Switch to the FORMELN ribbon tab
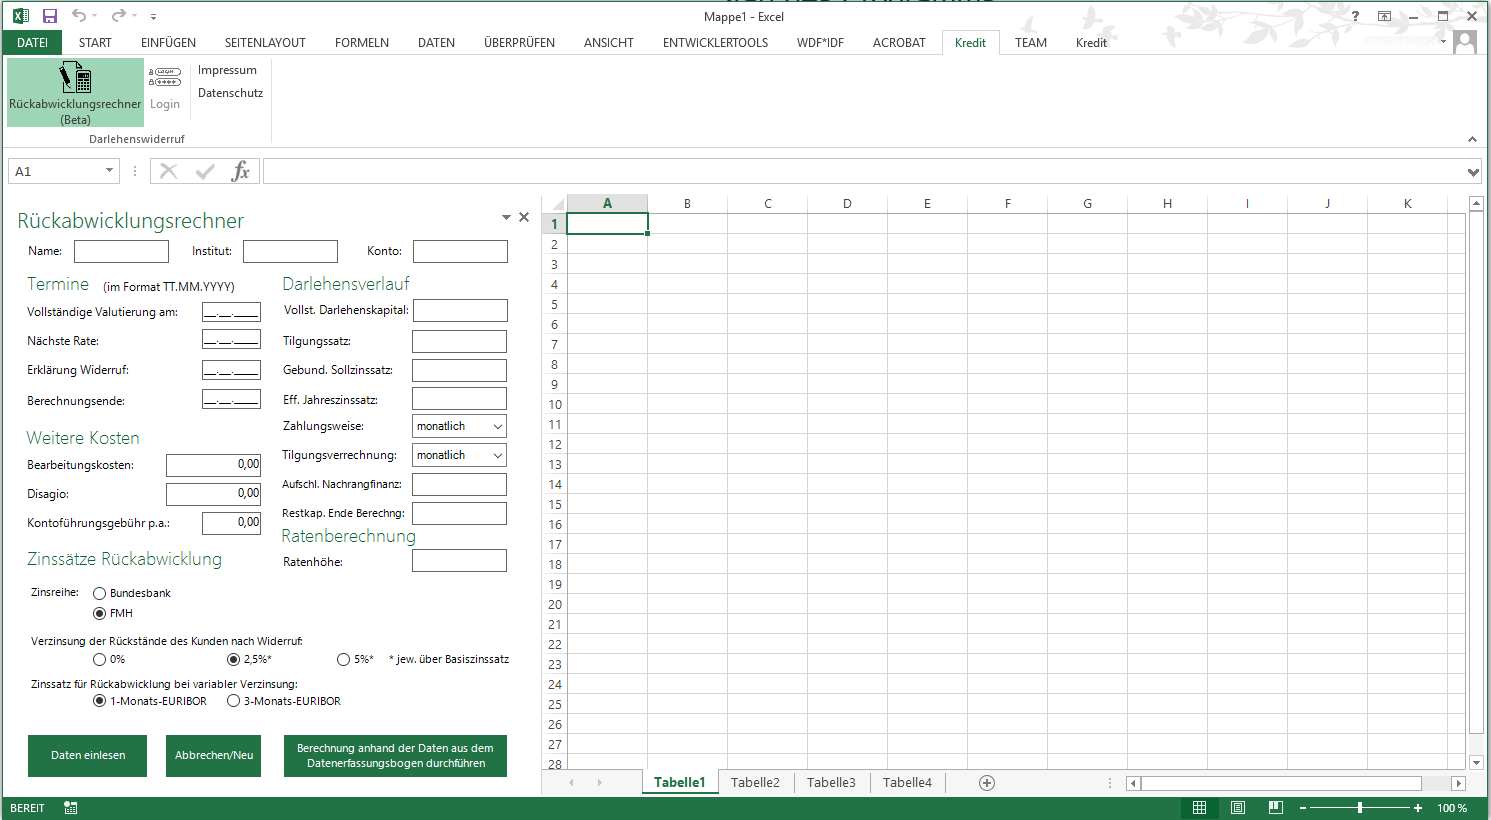The image size is (1491, 820). pyautogui.click(x=362, y=43)
